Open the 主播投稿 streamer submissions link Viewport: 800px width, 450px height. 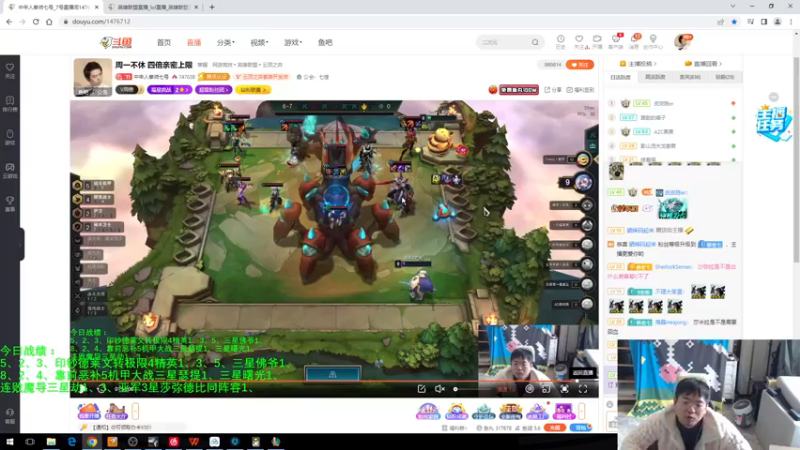coord(638,64)
